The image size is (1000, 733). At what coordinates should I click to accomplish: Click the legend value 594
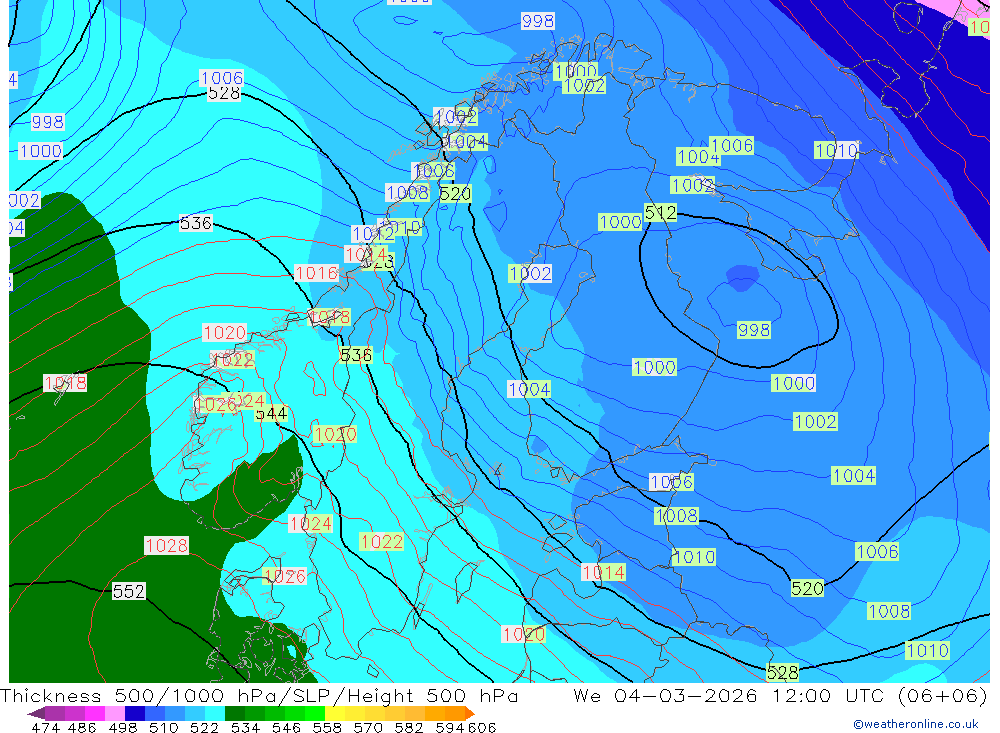click(450, 727)
